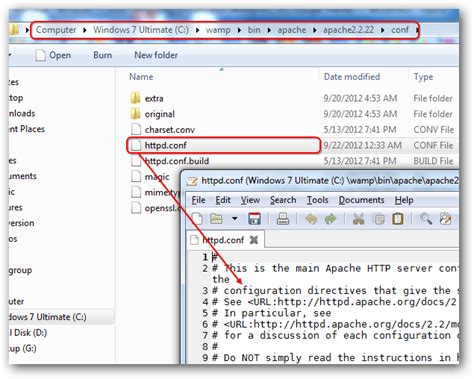Expand breadcrumb arrow after apache

(314, 30)
